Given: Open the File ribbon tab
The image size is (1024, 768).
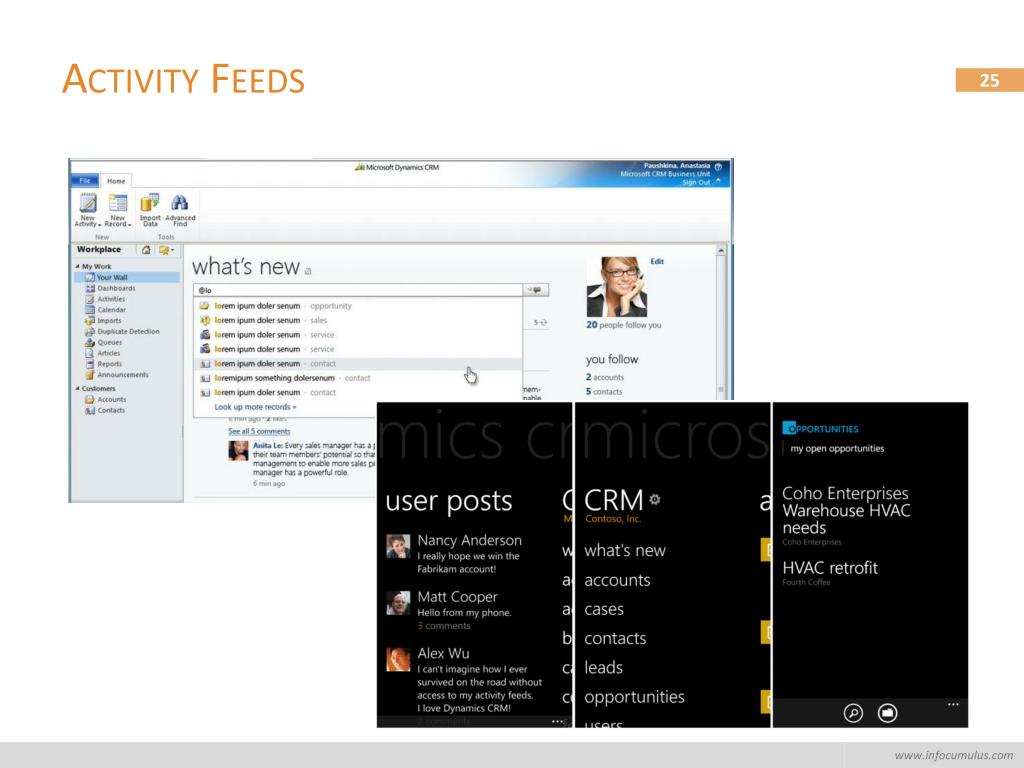Looking at the screenshot, I should pyautogui.click(x=85, y=180).
